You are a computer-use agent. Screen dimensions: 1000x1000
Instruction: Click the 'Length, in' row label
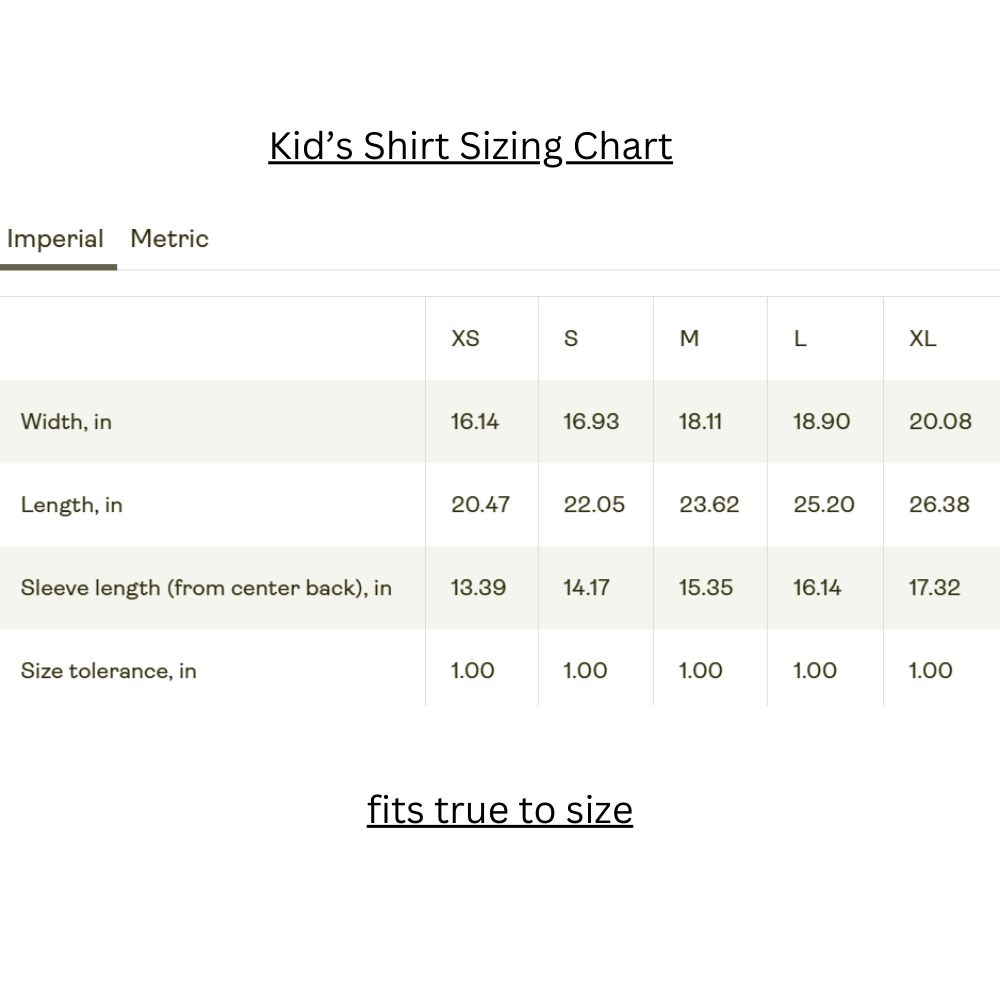(71, 504)
